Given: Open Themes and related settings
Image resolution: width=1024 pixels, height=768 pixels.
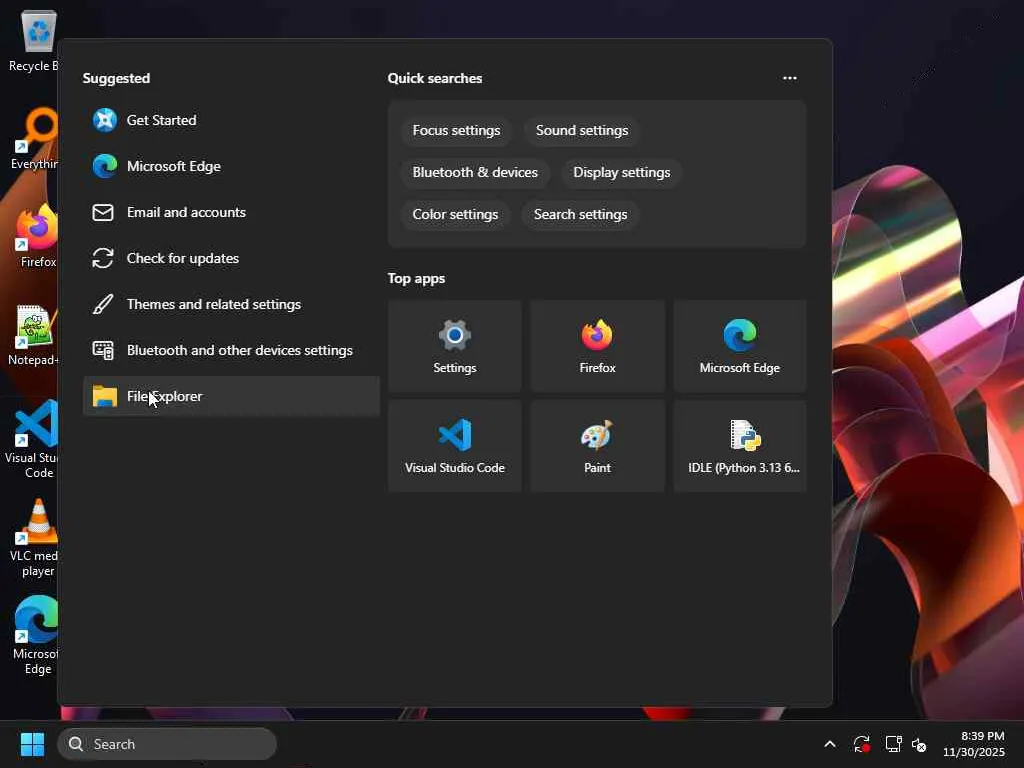Looking at the screenshot, I should click(231, 304).
